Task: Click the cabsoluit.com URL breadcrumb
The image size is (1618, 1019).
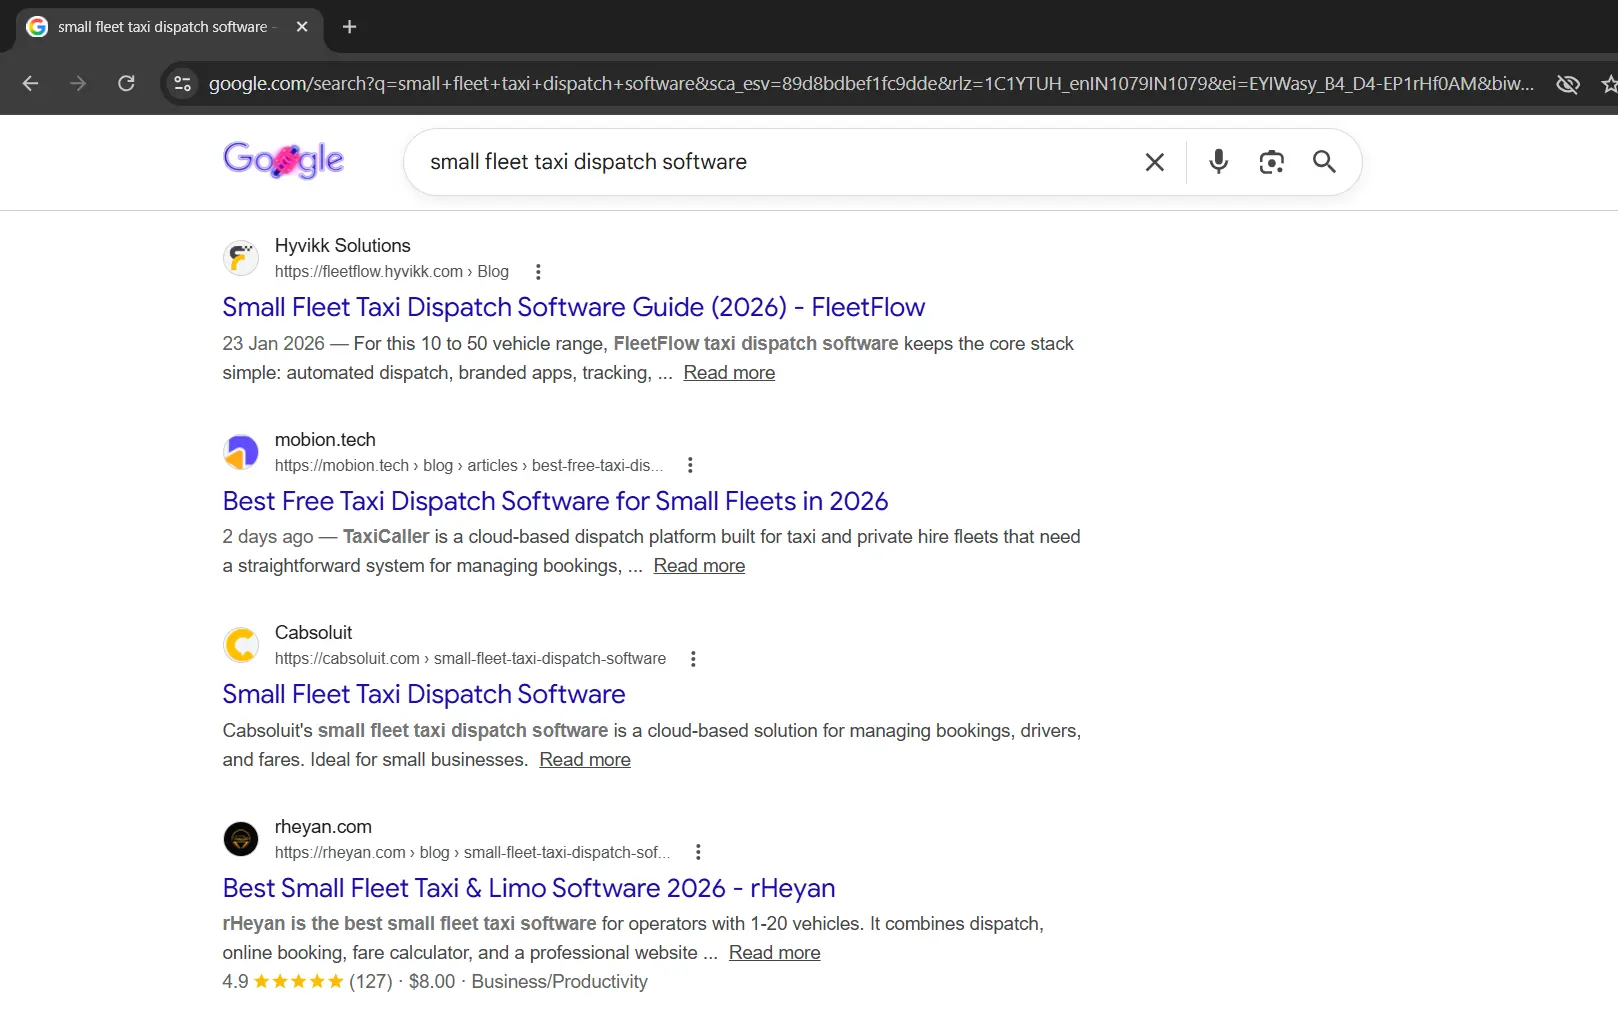Action: (x=470, y=659)
